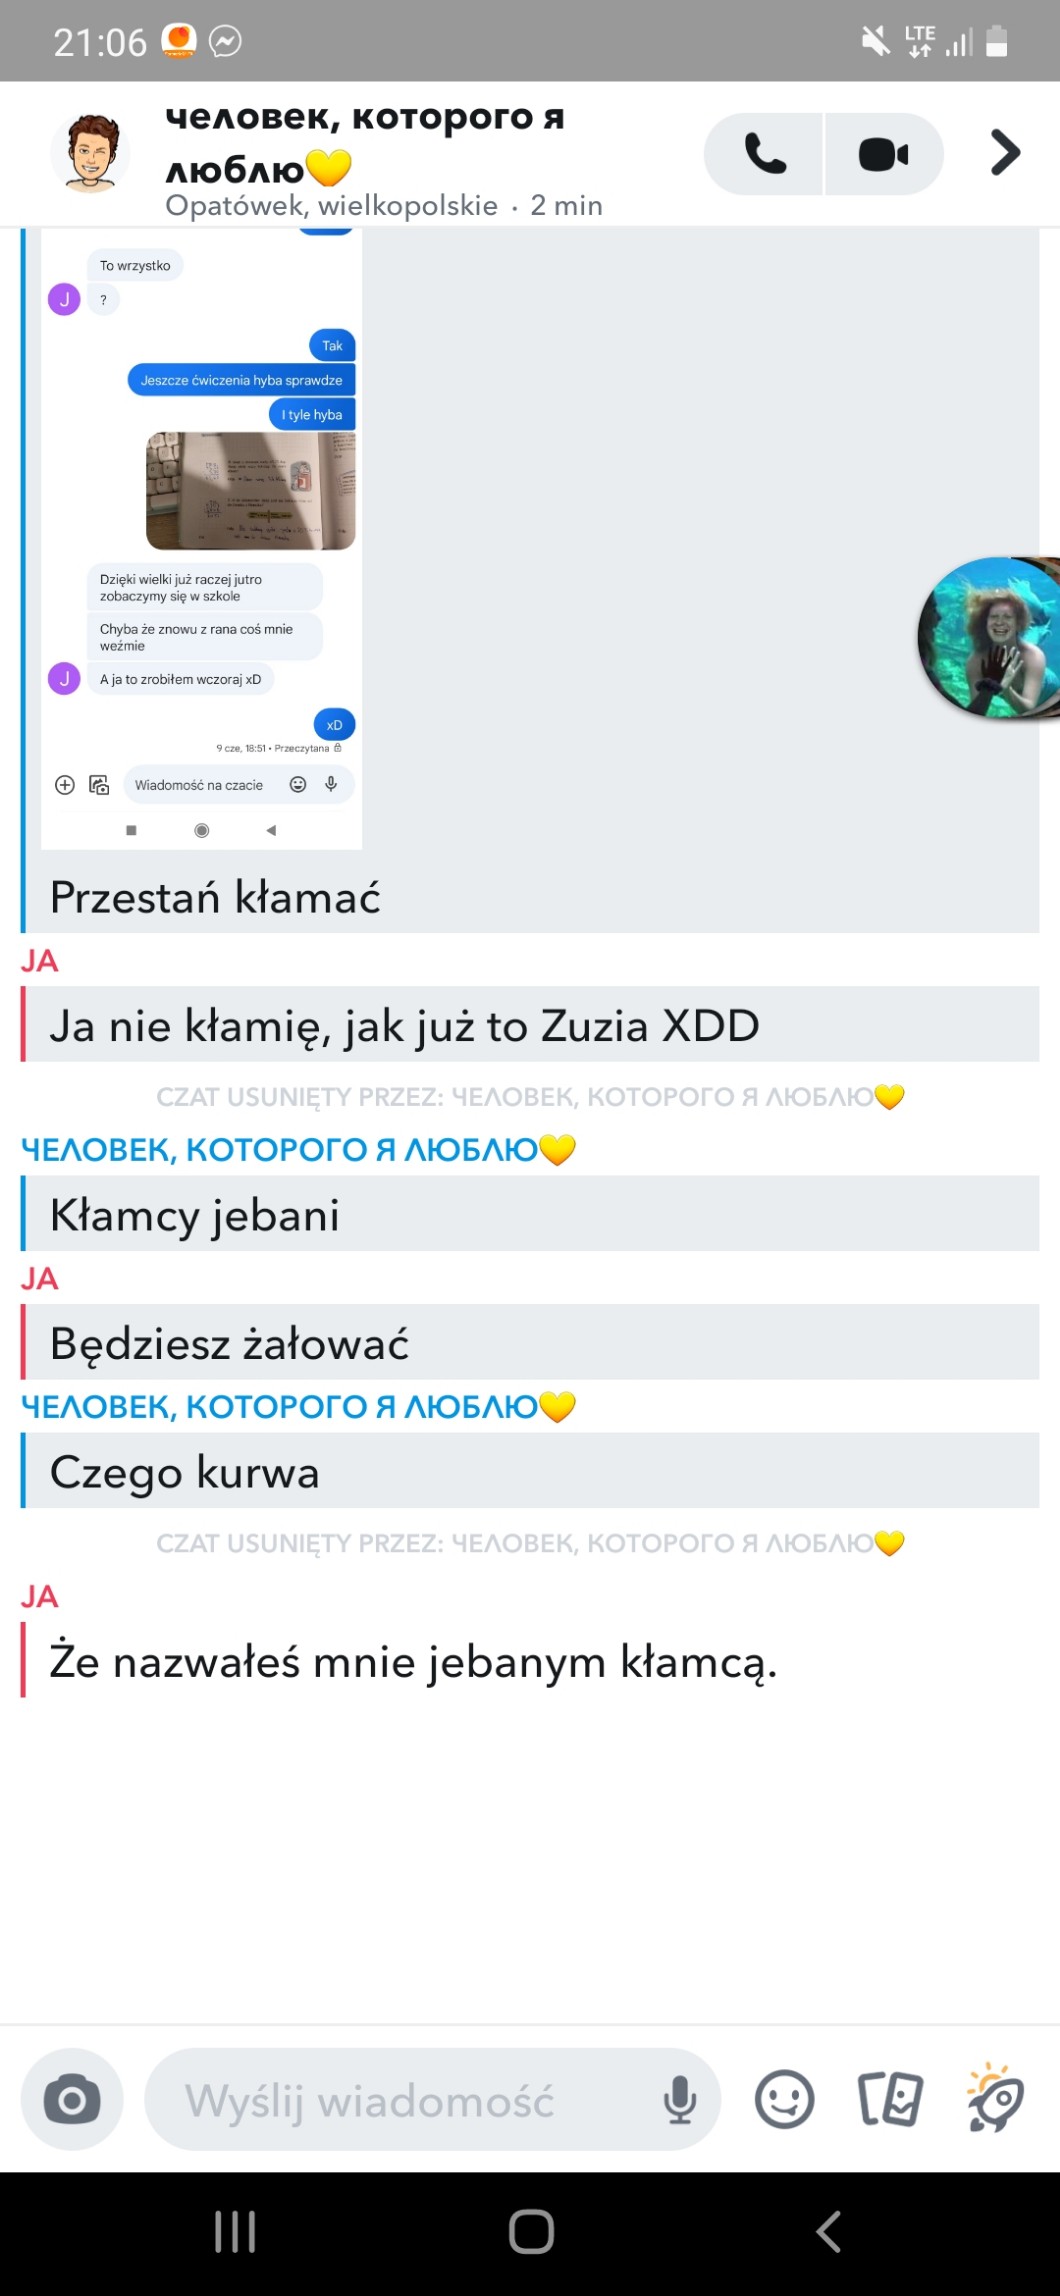The image size is (1060, 2296).
Task: Tap the microphone to record a voice note
Action: [680, 2099]
